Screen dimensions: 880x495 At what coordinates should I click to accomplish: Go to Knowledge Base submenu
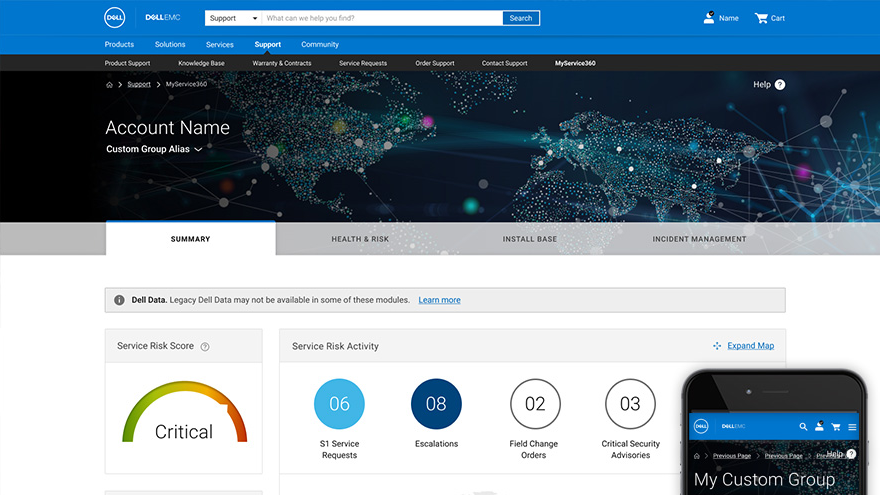201,63
